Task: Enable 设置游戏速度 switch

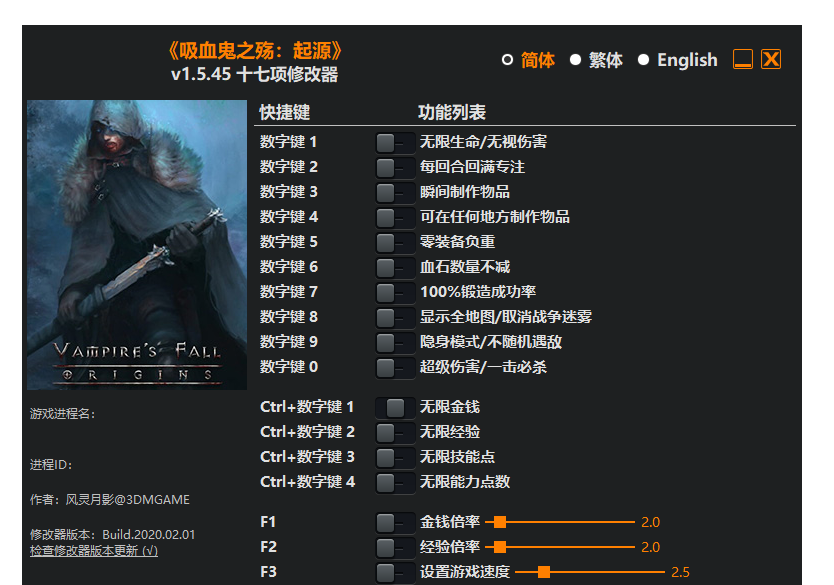Action: point(395,573)
